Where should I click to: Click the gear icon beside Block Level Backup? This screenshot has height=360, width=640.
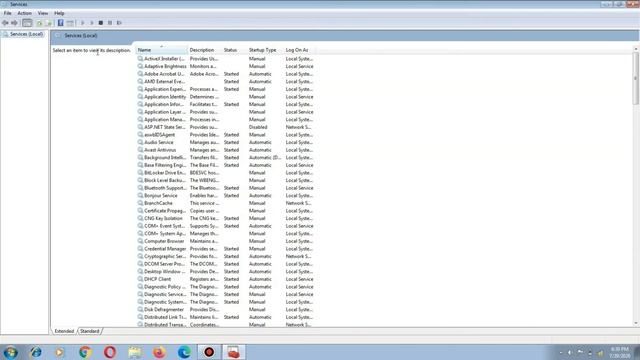pyautogui.click(x=140, y=180)
